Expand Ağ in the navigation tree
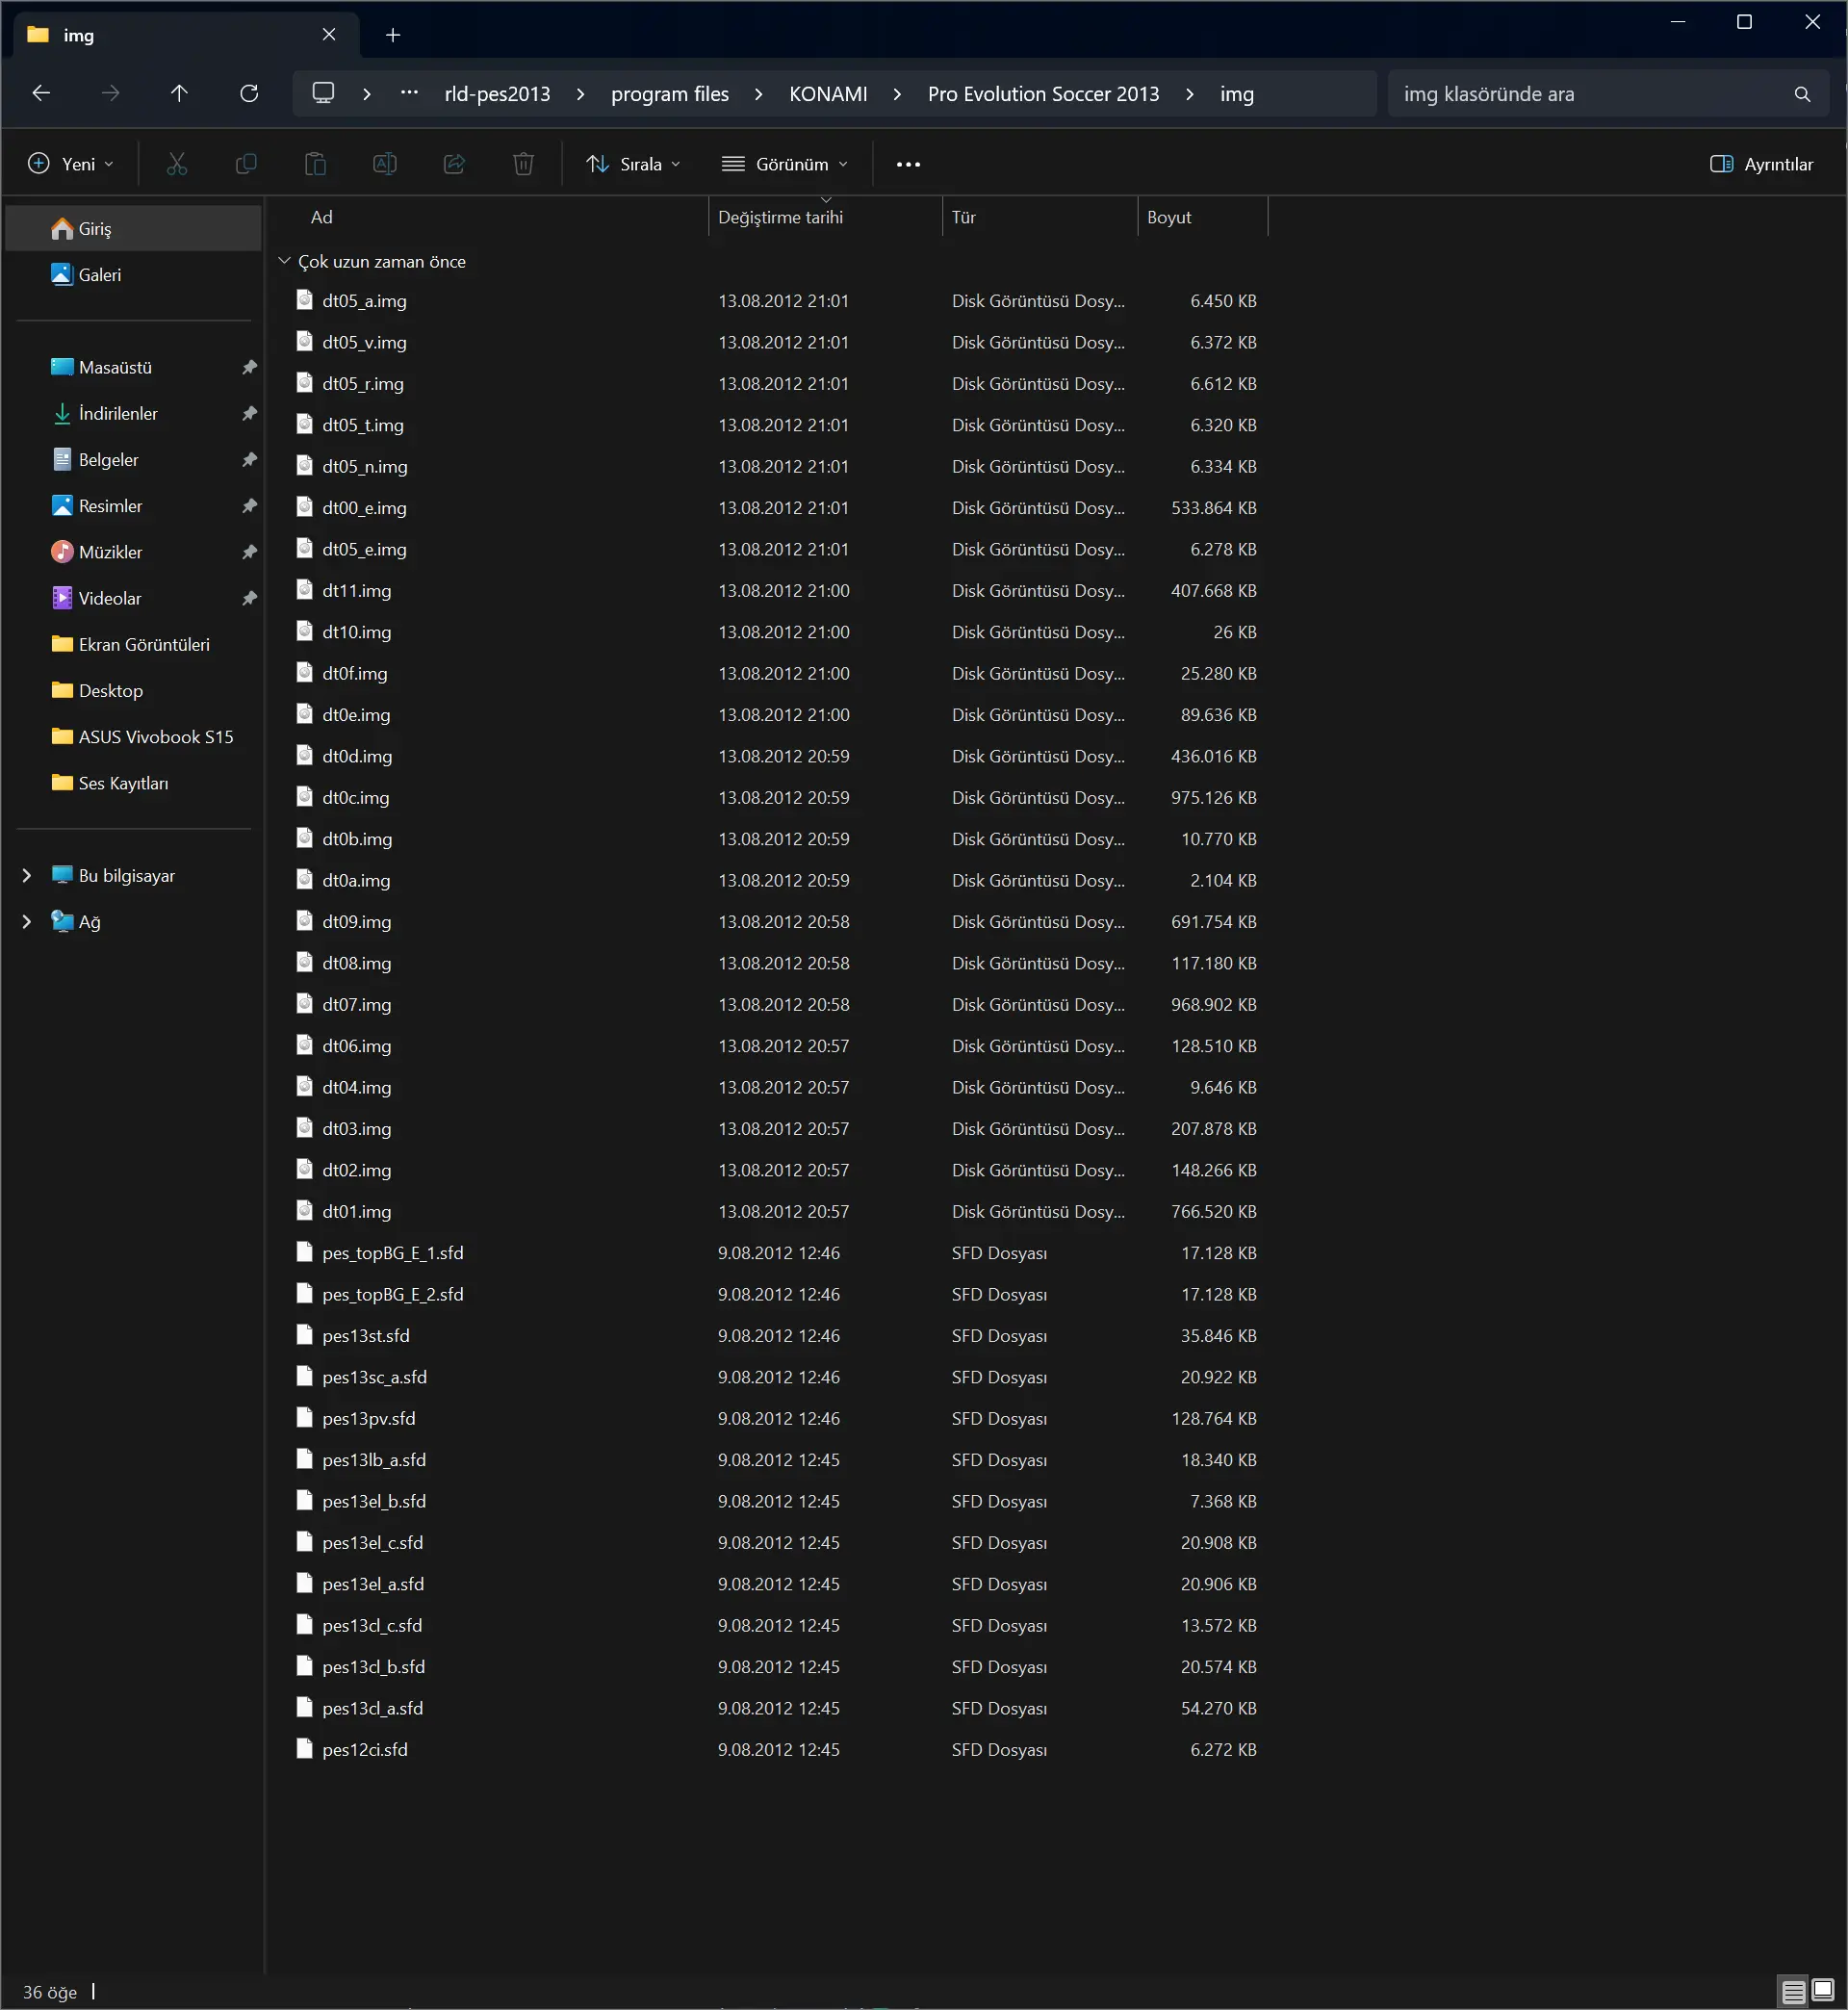Viewport: 1848px width, 2010px height. (27, 922)
